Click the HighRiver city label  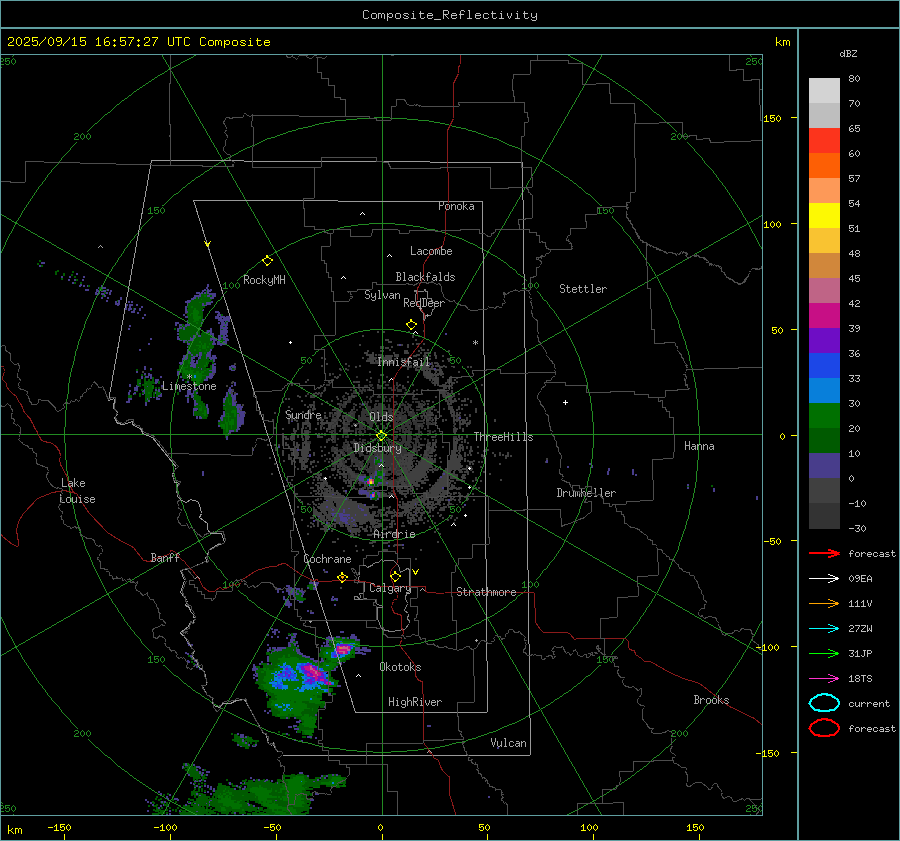415,702
